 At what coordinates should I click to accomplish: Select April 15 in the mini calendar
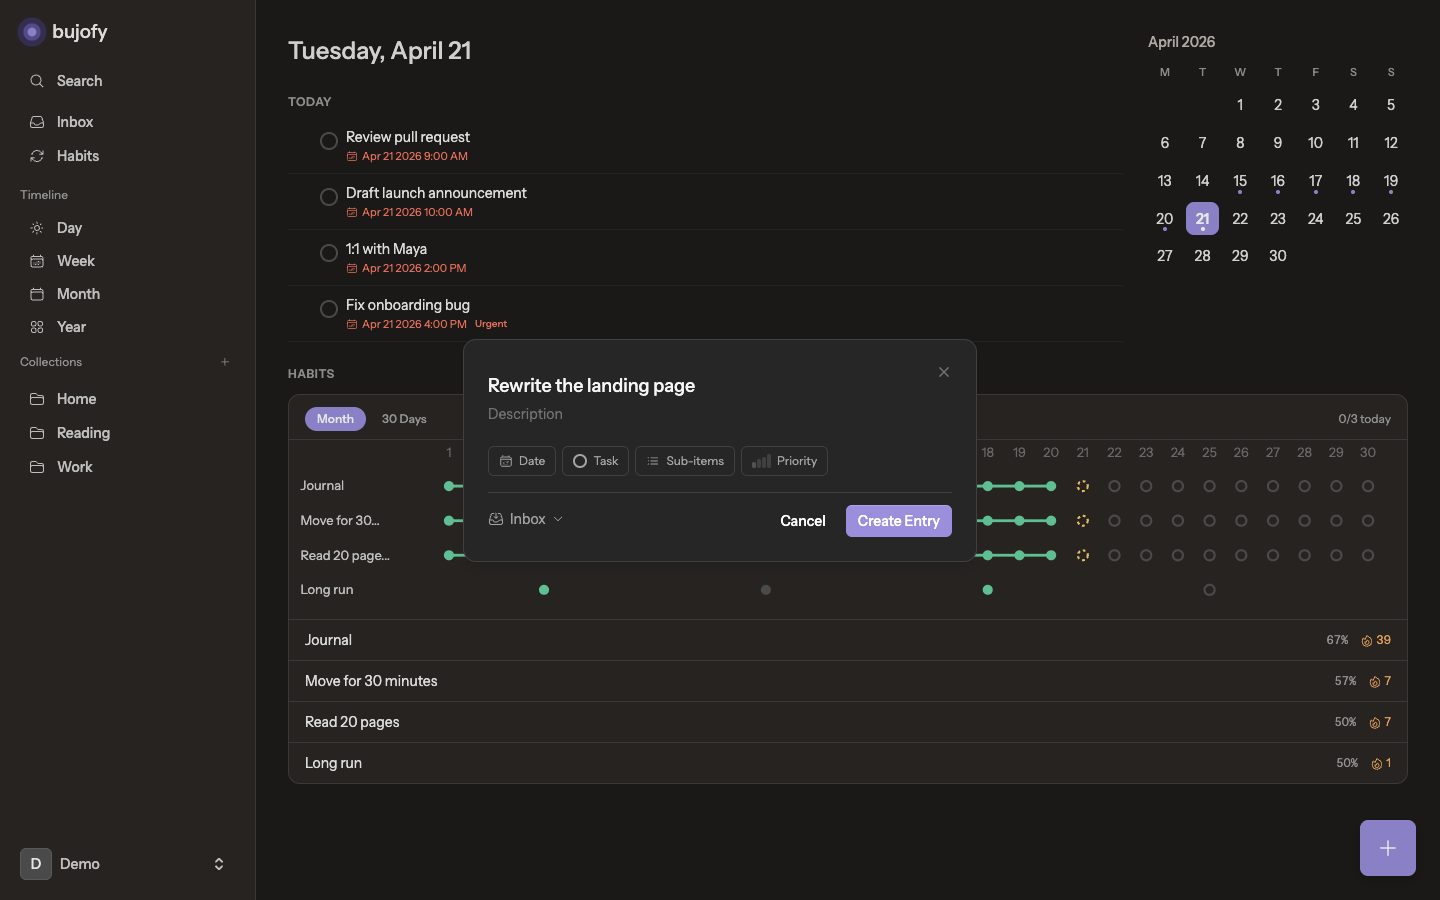pos(1240,181)
